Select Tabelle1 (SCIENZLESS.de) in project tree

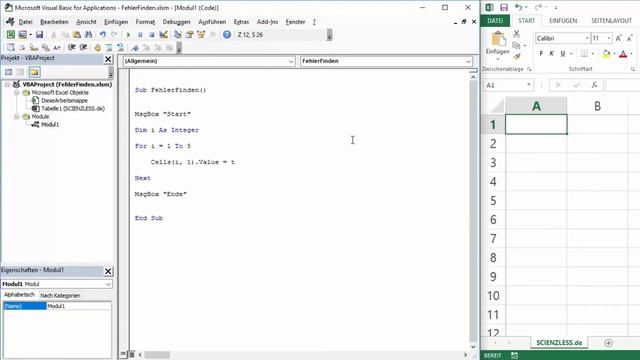point(73,109)
